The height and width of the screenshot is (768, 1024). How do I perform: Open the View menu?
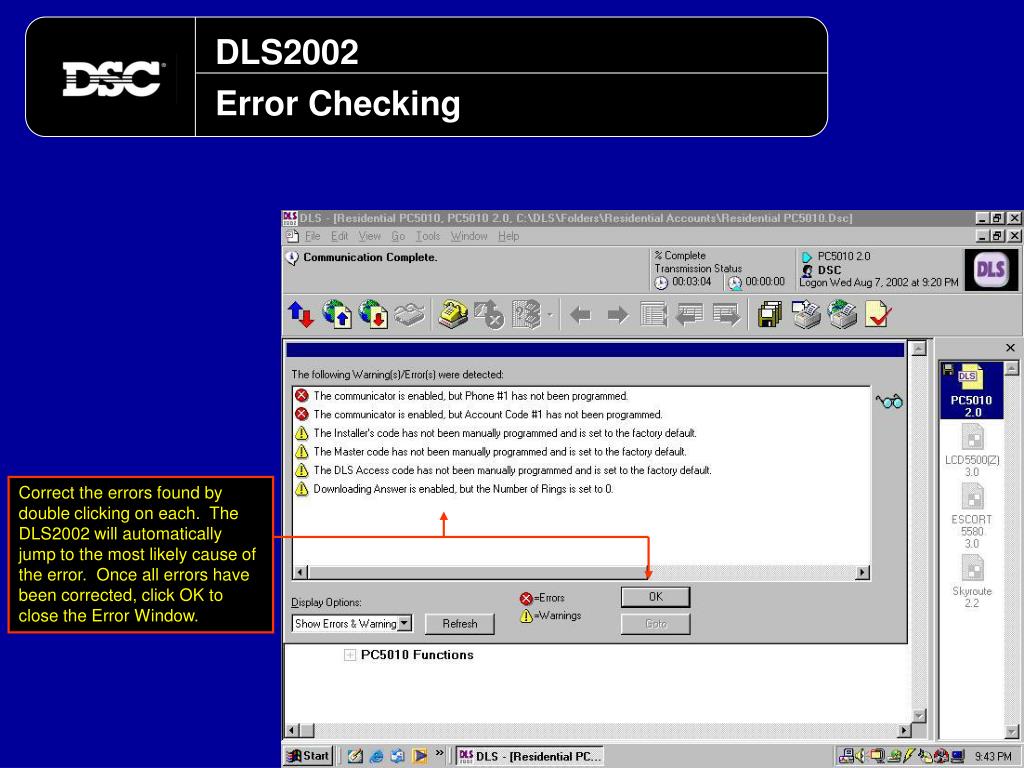(x=369, y=236)
